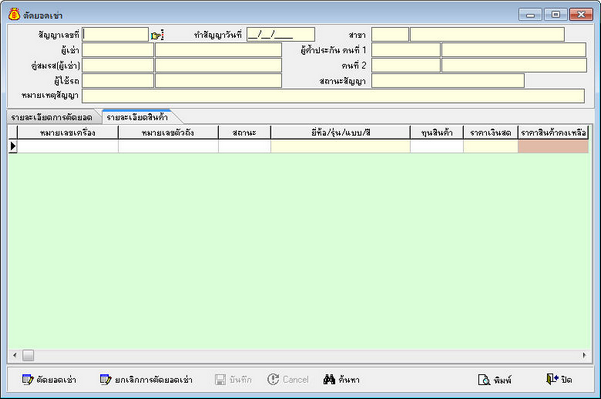Switch to รายละเอียดการตัดยอด tab
This screenshot has height=399, width=601.
click(52, 117)
